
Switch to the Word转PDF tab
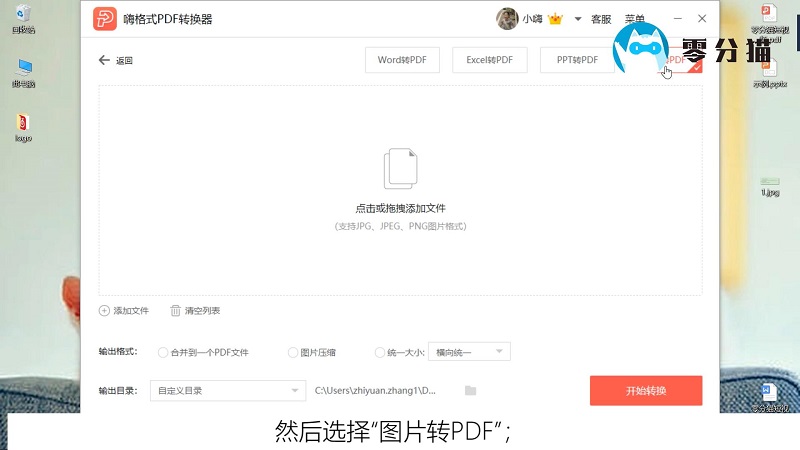point(402,60)
